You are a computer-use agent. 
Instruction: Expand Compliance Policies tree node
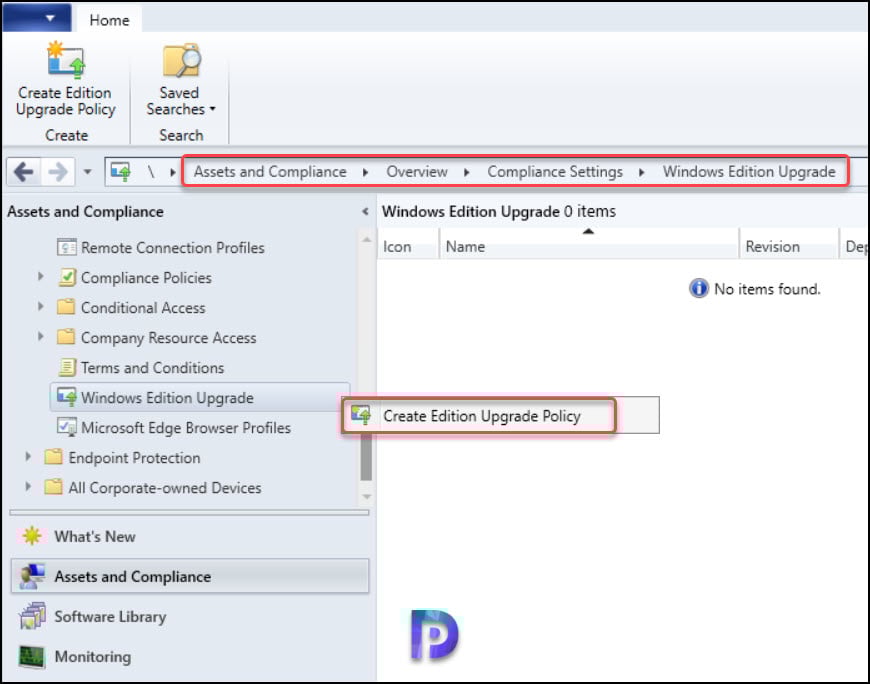click(x=41, y=276)
